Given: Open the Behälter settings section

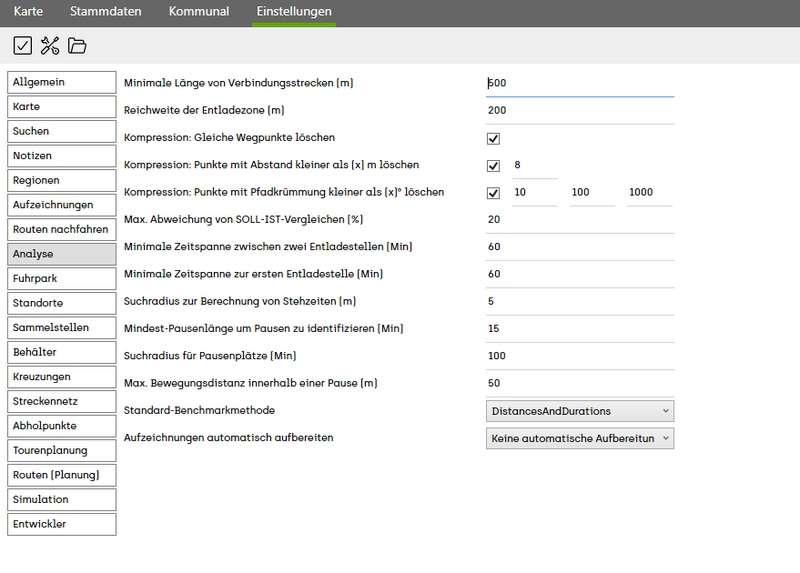Looking at the screenshot, I should [x=62, y=352].
